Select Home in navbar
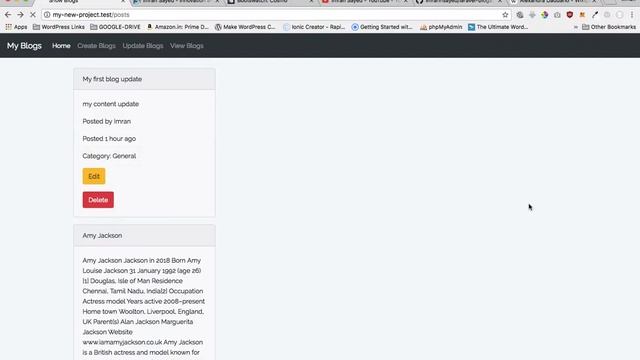The width and height of the screenshot is (640, 360). pos(61,46)
